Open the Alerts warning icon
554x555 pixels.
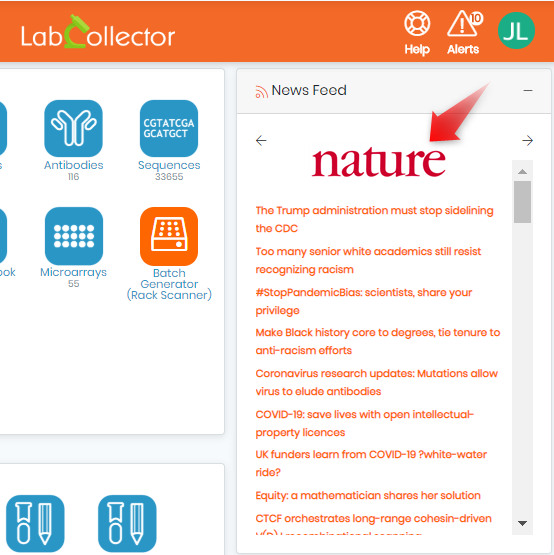[463, 24]
